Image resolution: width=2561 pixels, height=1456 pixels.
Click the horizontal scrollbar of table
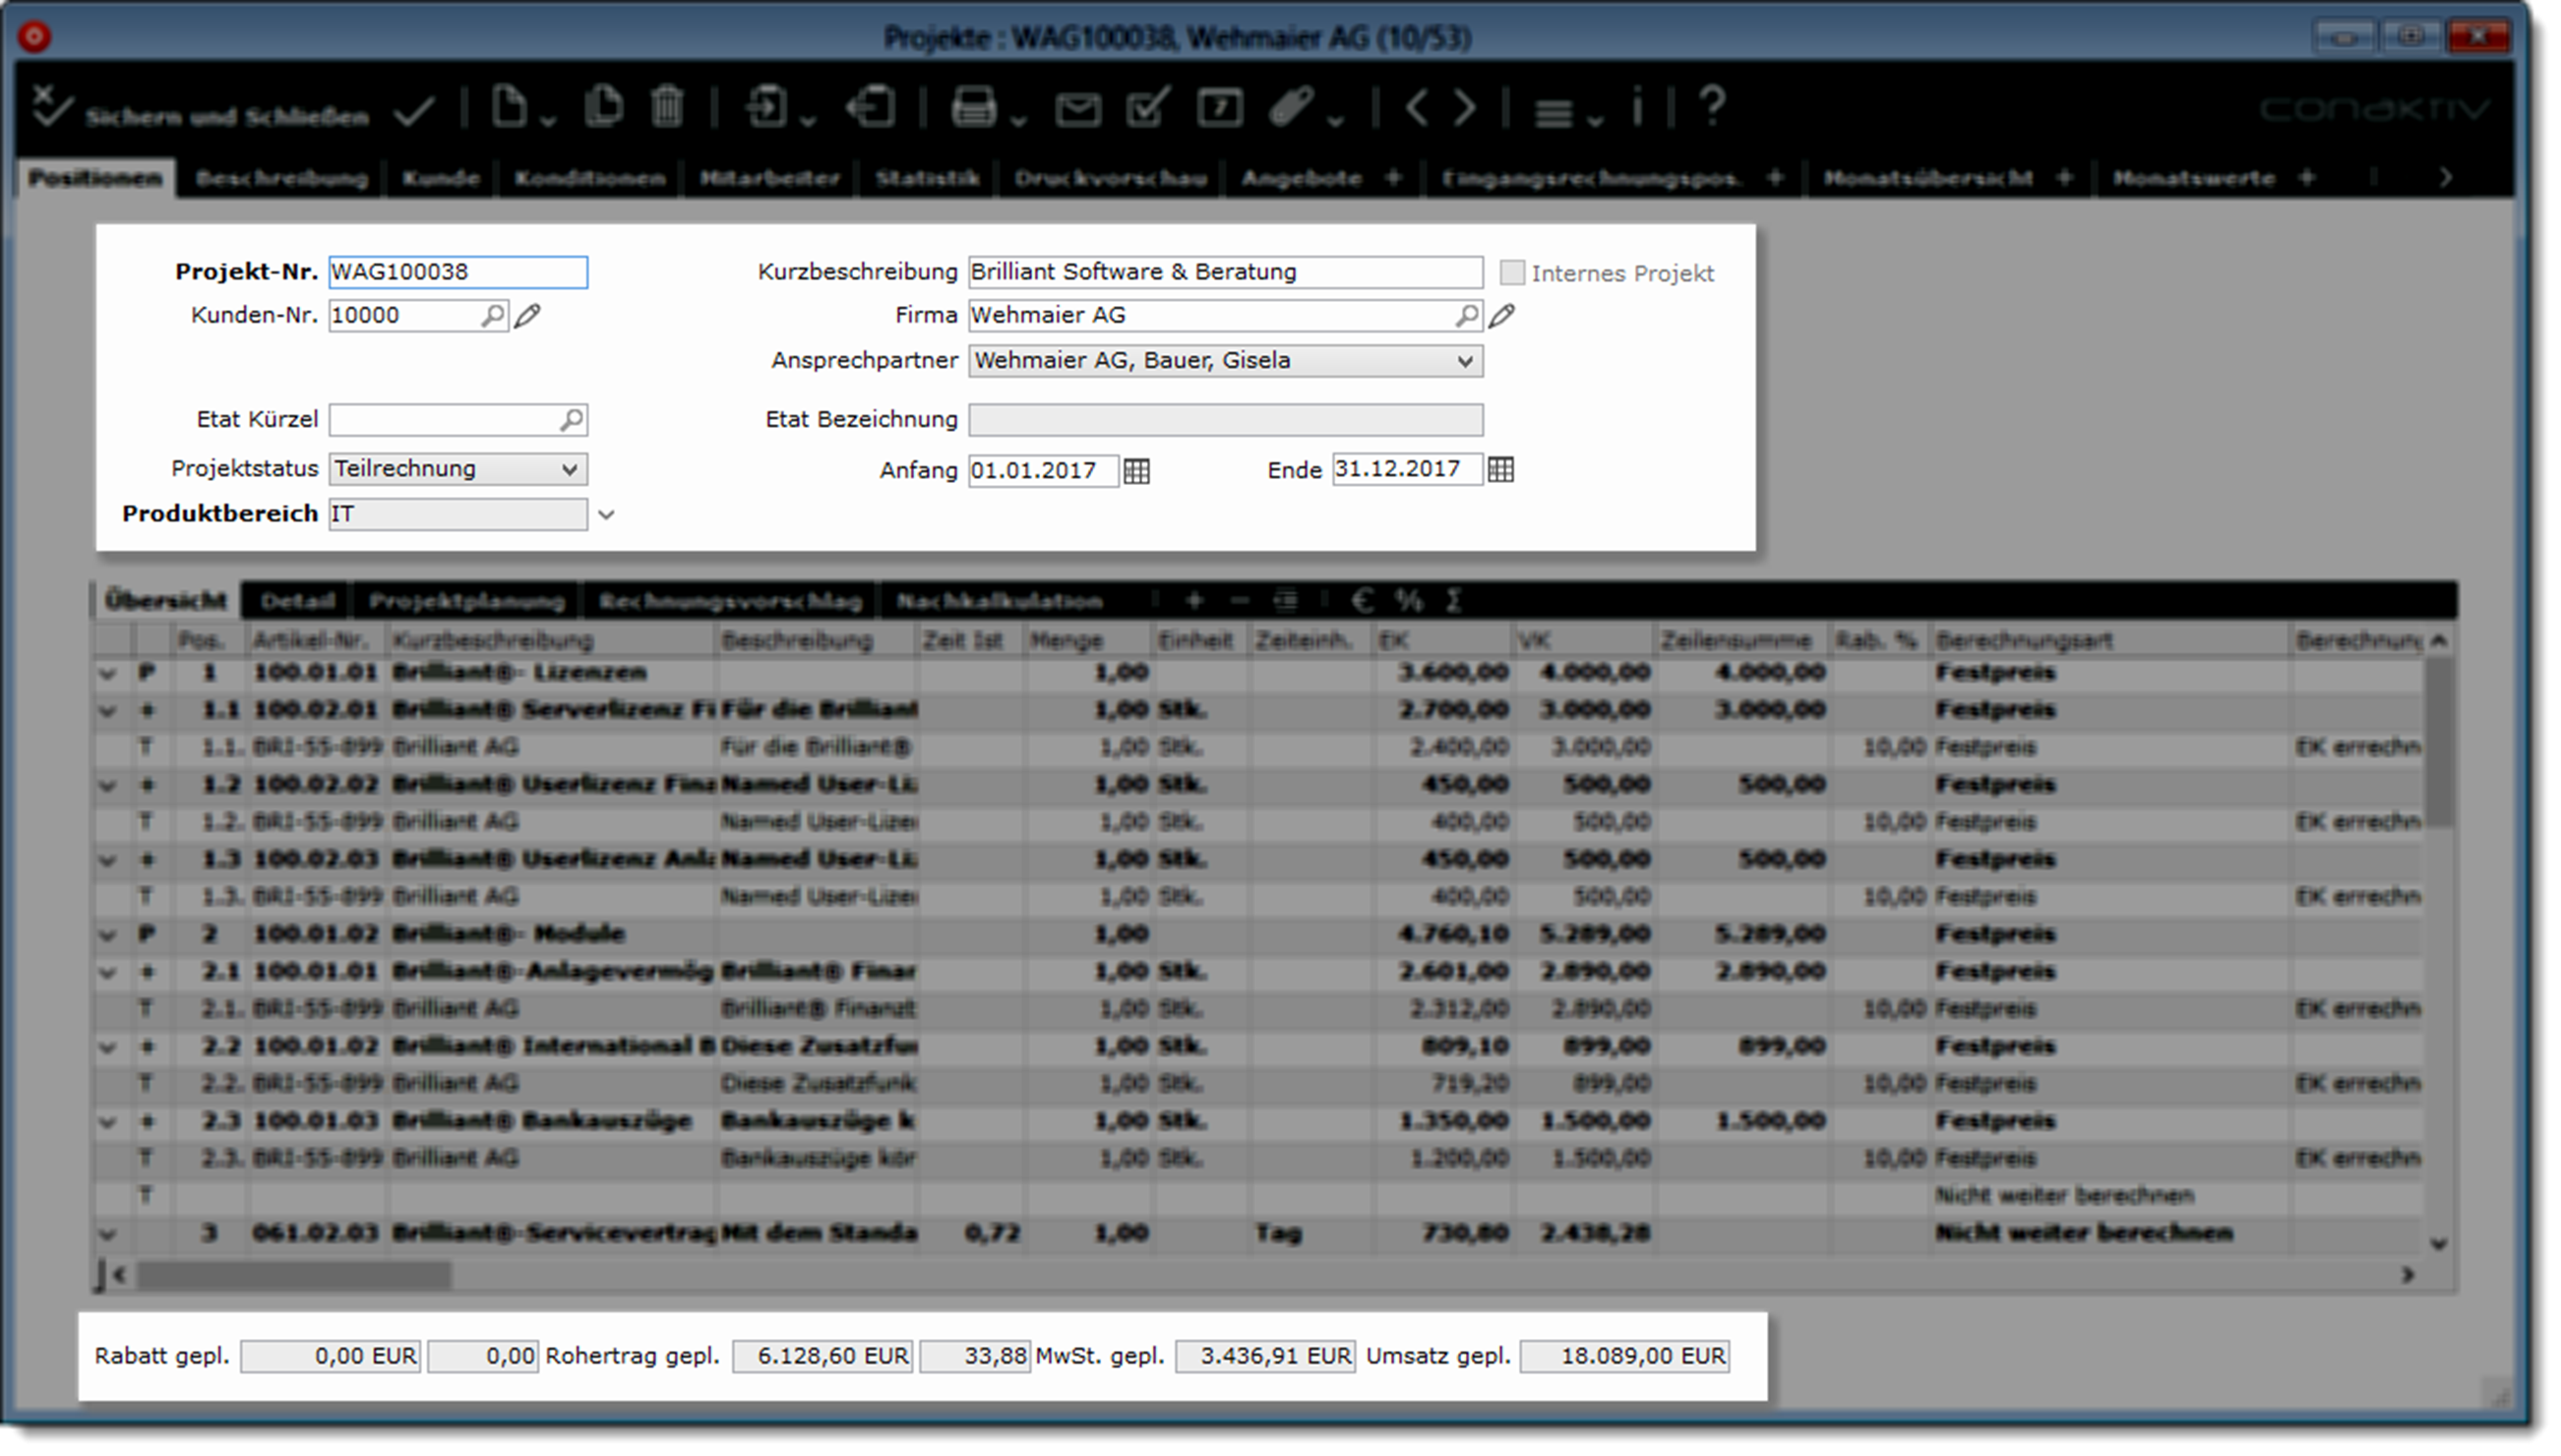[x=294, y=1275]
